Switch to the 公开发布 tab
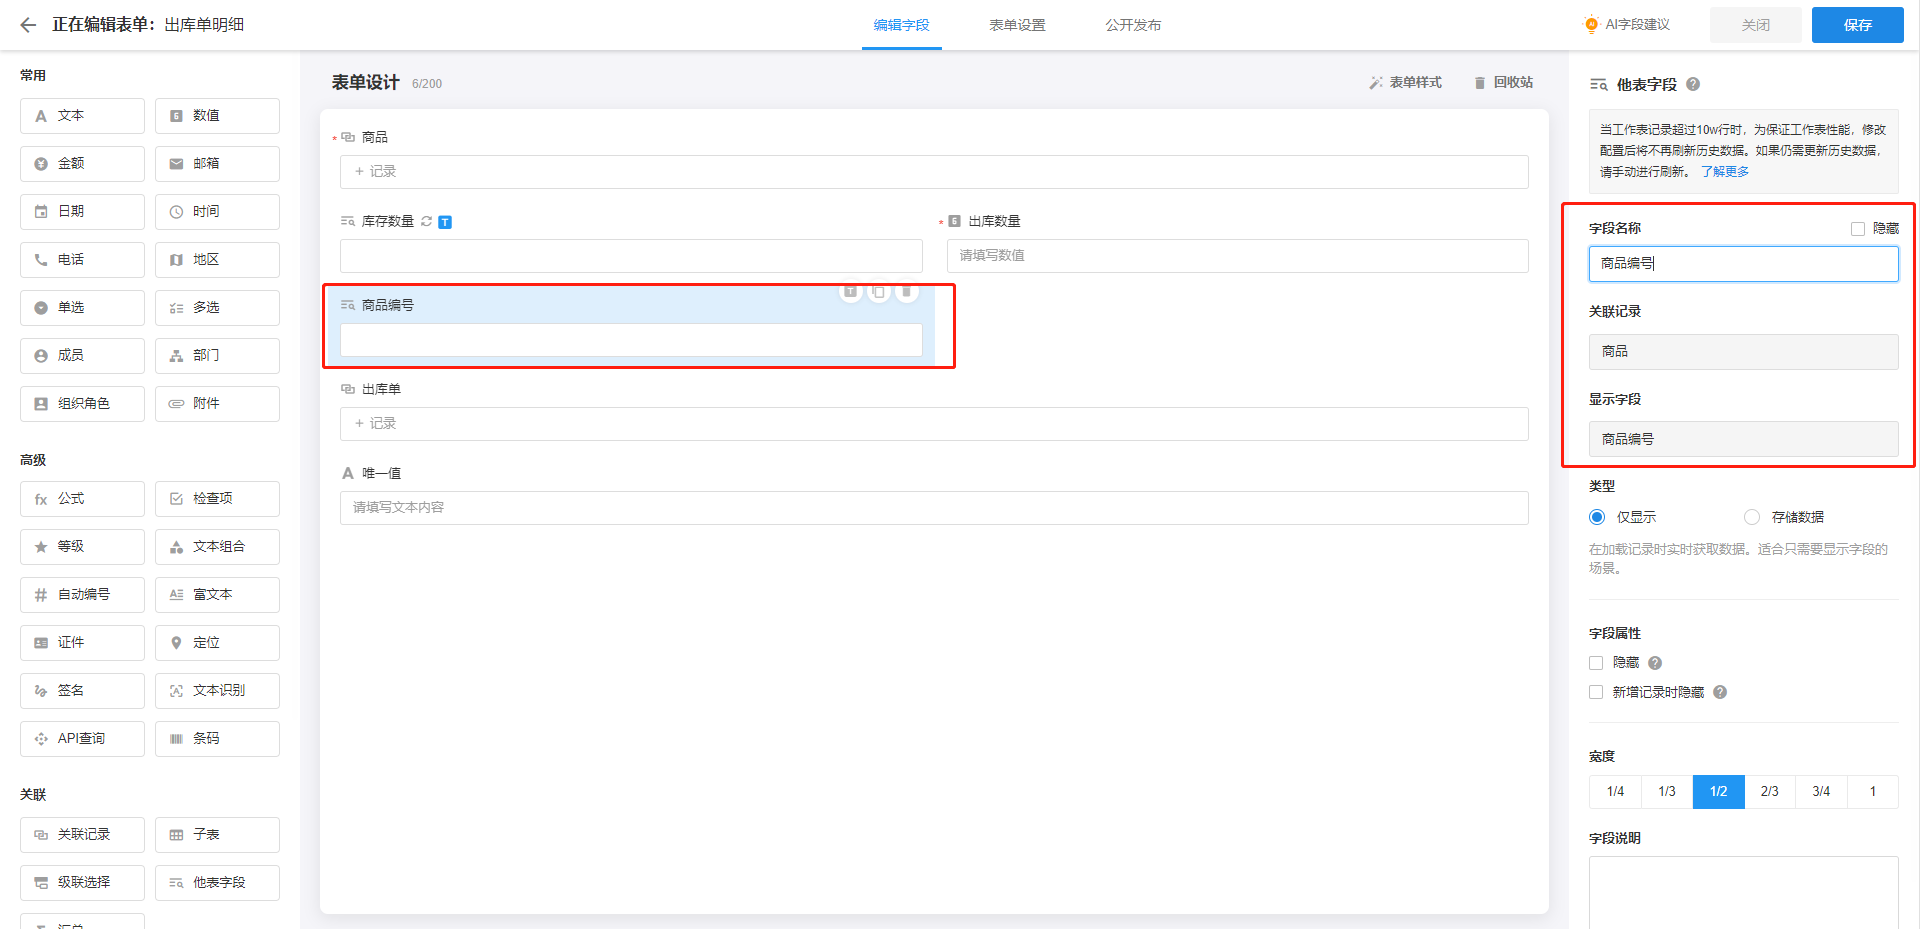Image resolution: width=1920 pixels, height=929 pixels. (x=1133, y=25)
